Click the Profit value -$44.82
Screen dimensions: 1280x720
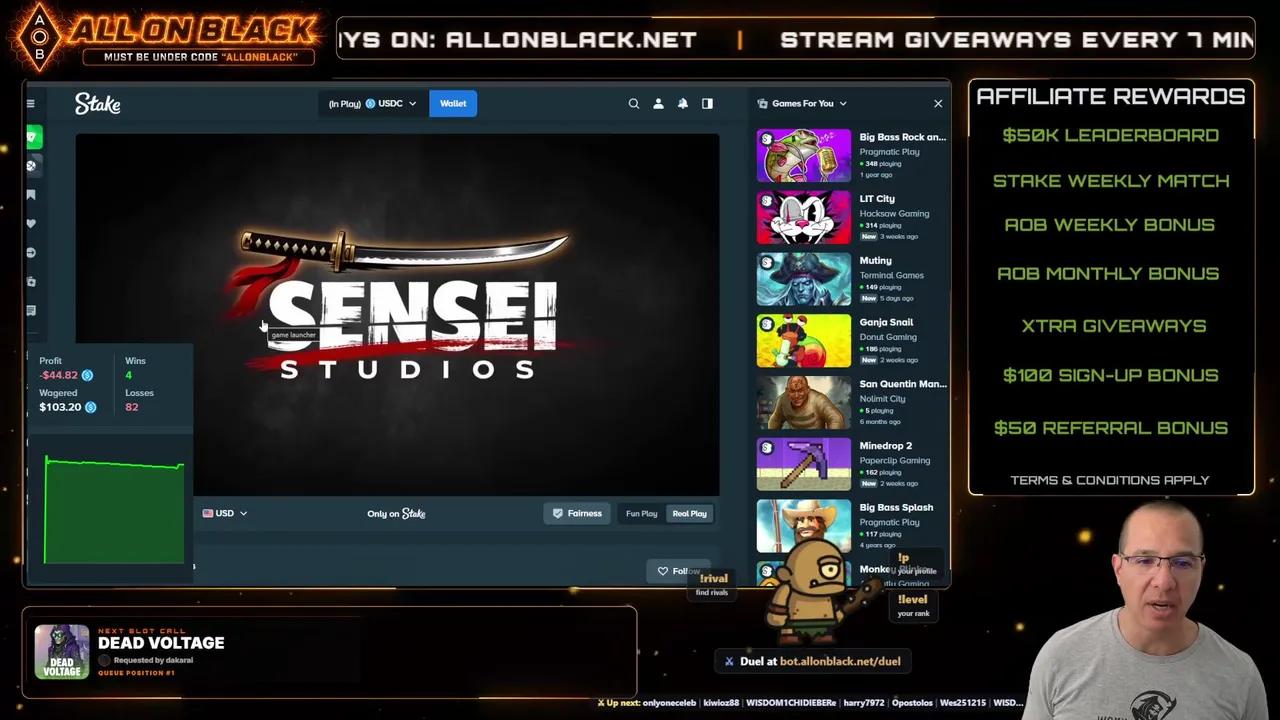point(59,375)
